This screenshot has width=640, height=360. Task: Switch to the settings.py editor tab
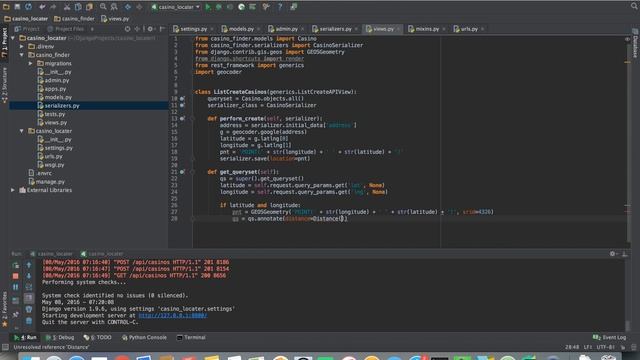[193, 29]
